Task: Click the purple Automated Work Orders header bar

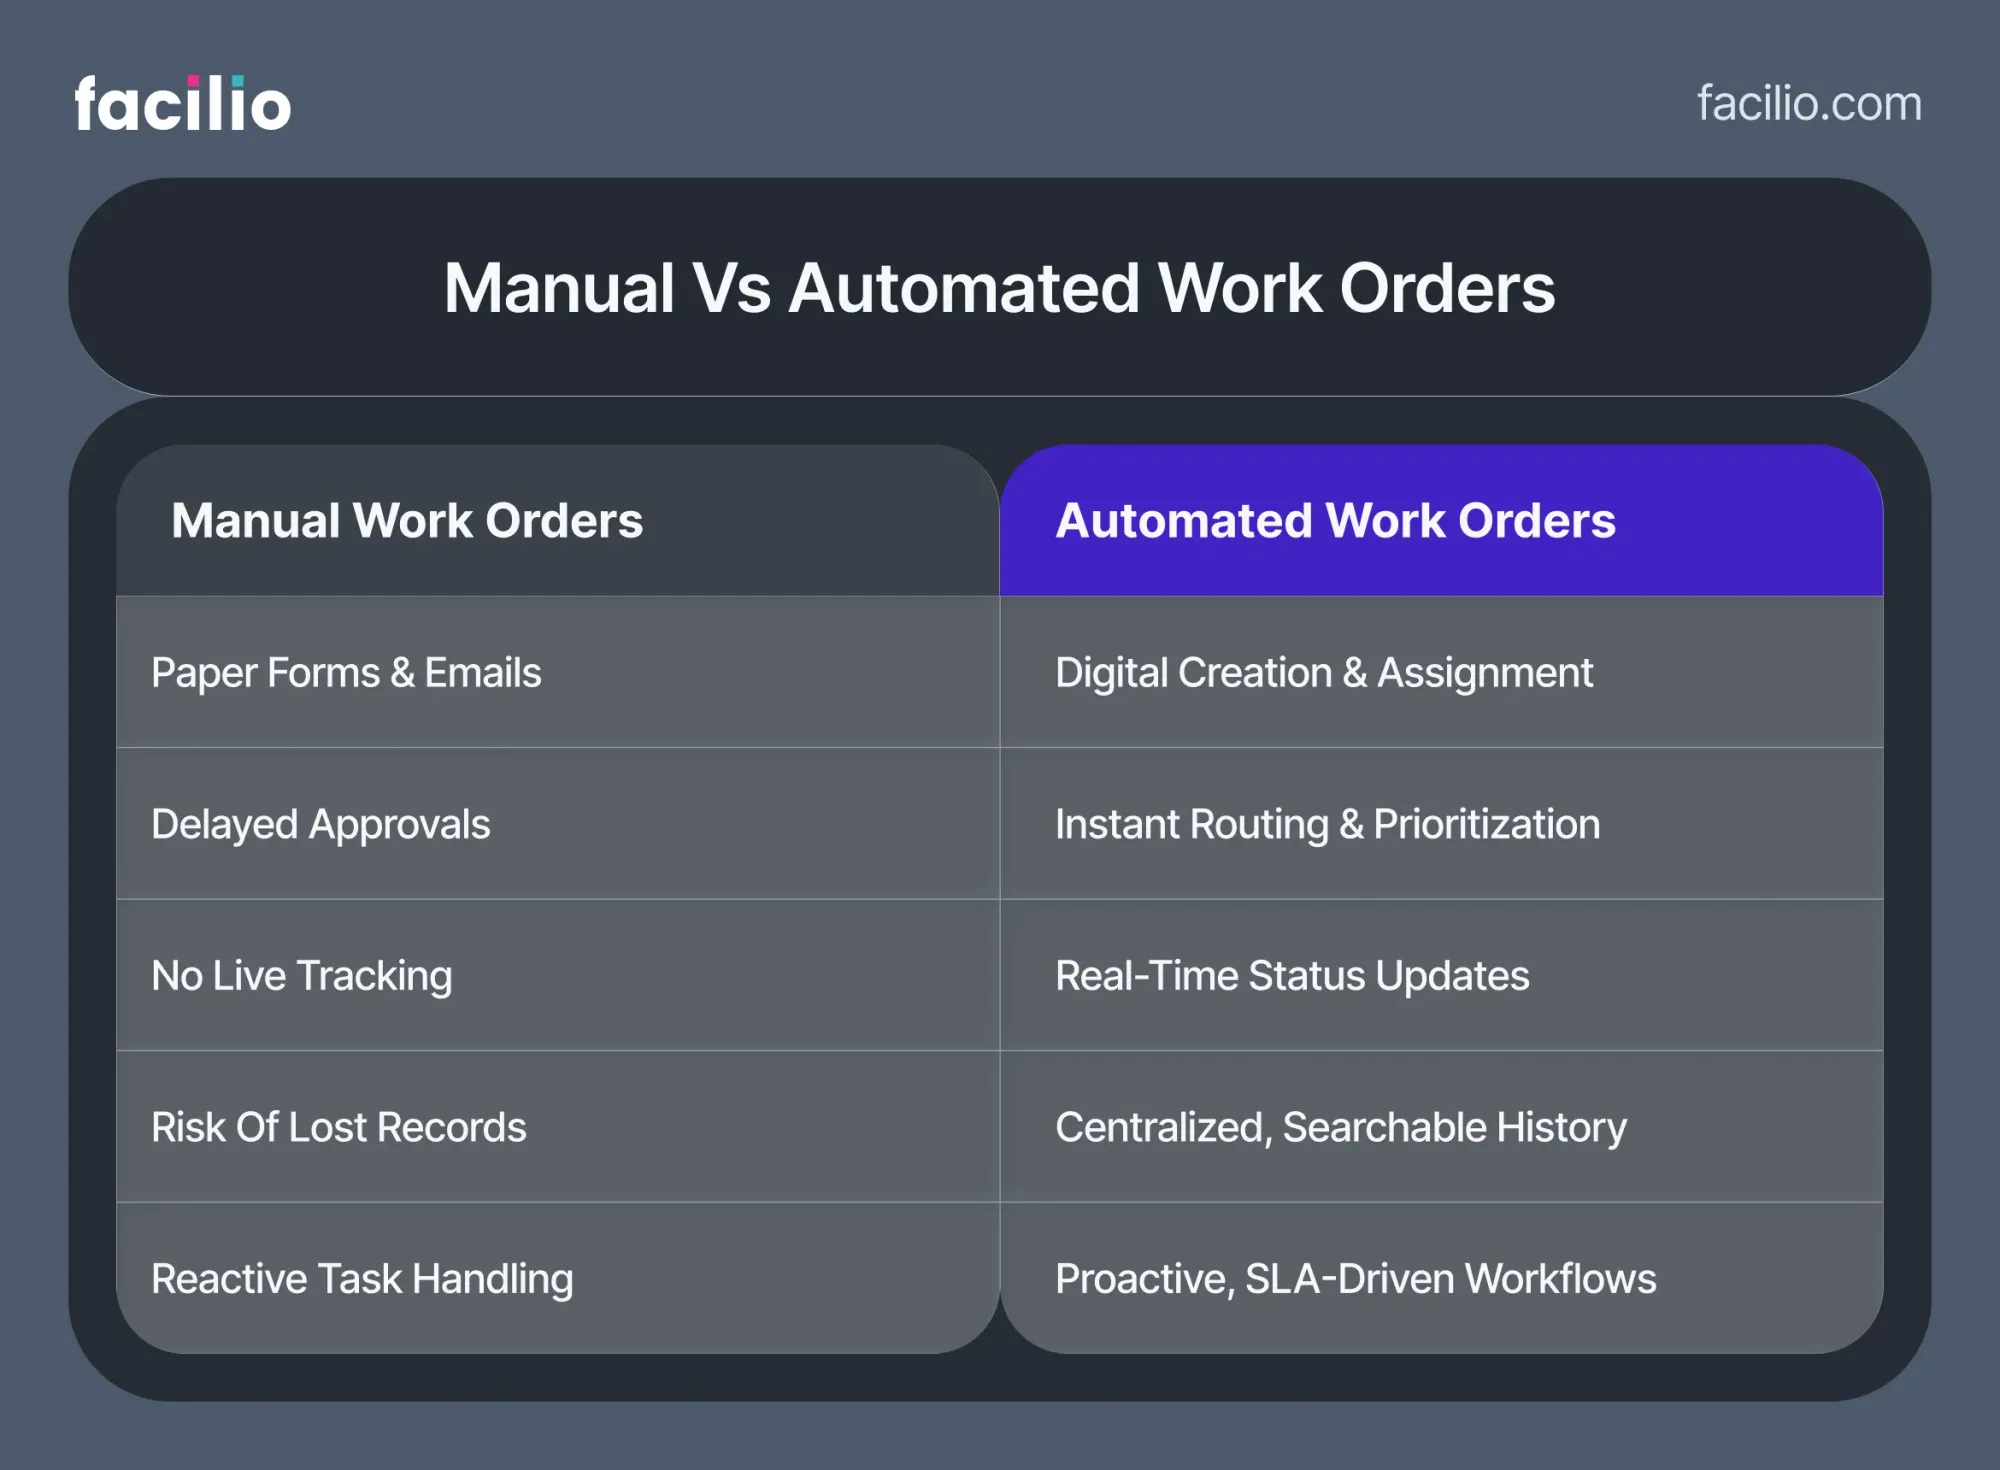Action: click(1445, 521)
